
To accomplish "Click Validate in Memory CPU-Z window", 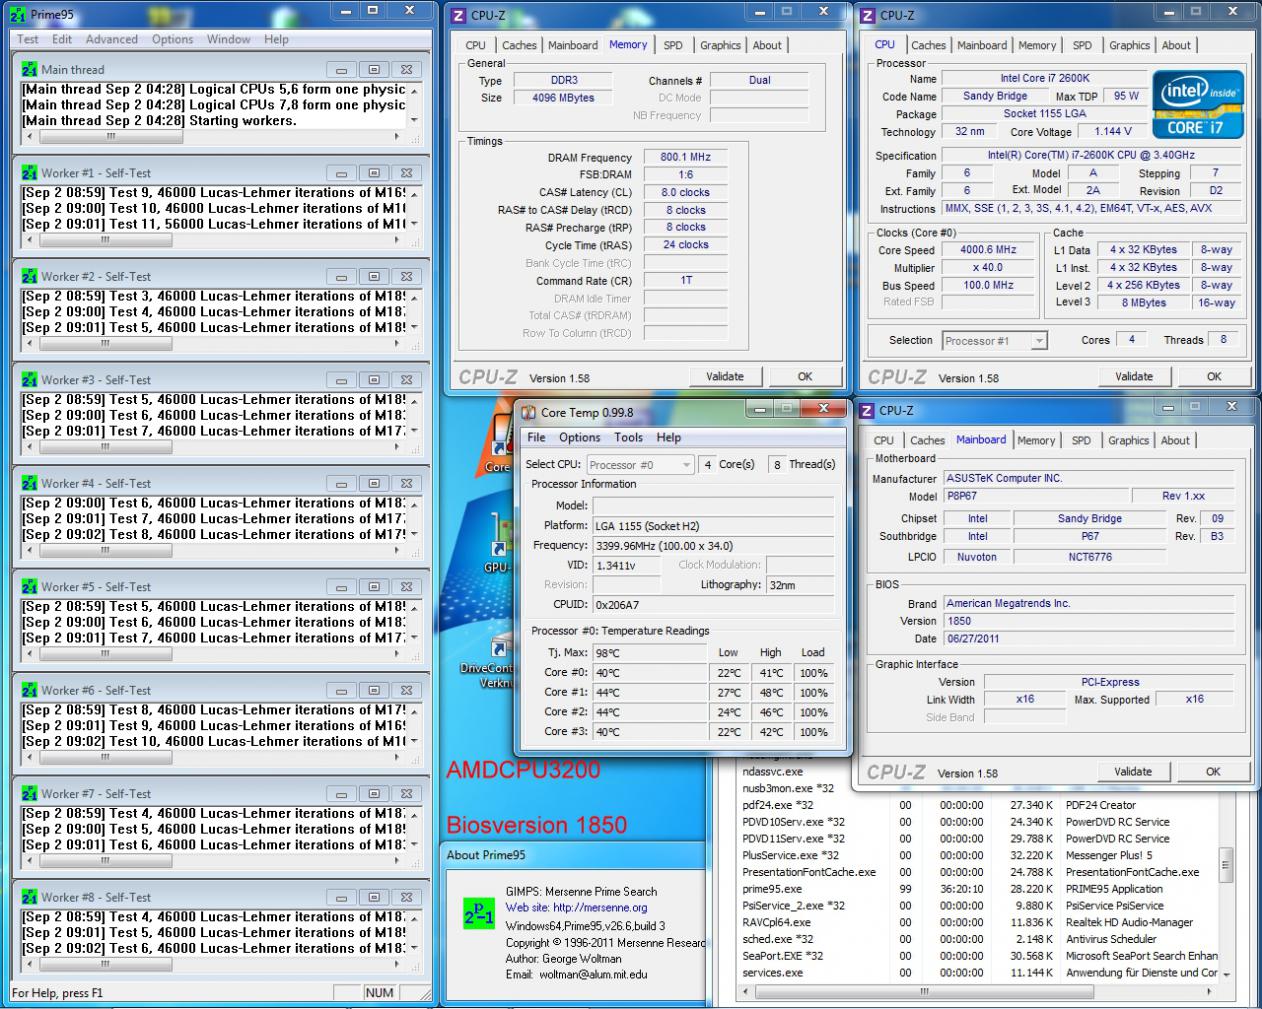I will click(724, 377).
